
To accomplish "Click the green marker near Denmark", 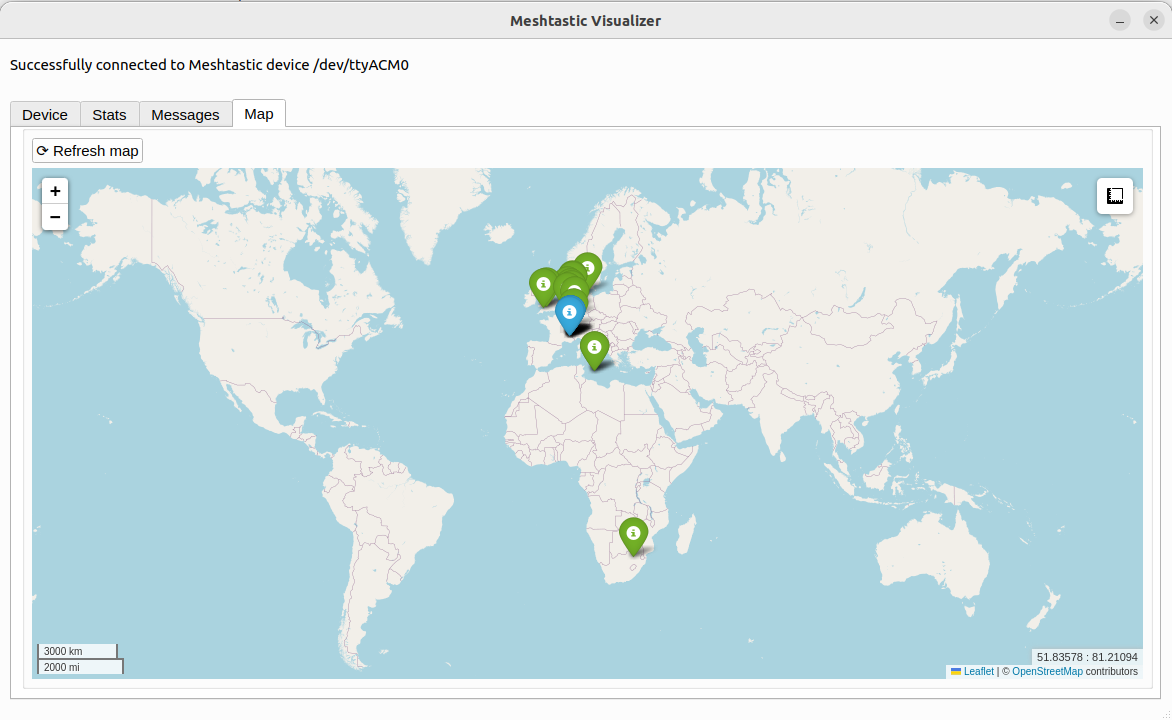I will 588,268.
